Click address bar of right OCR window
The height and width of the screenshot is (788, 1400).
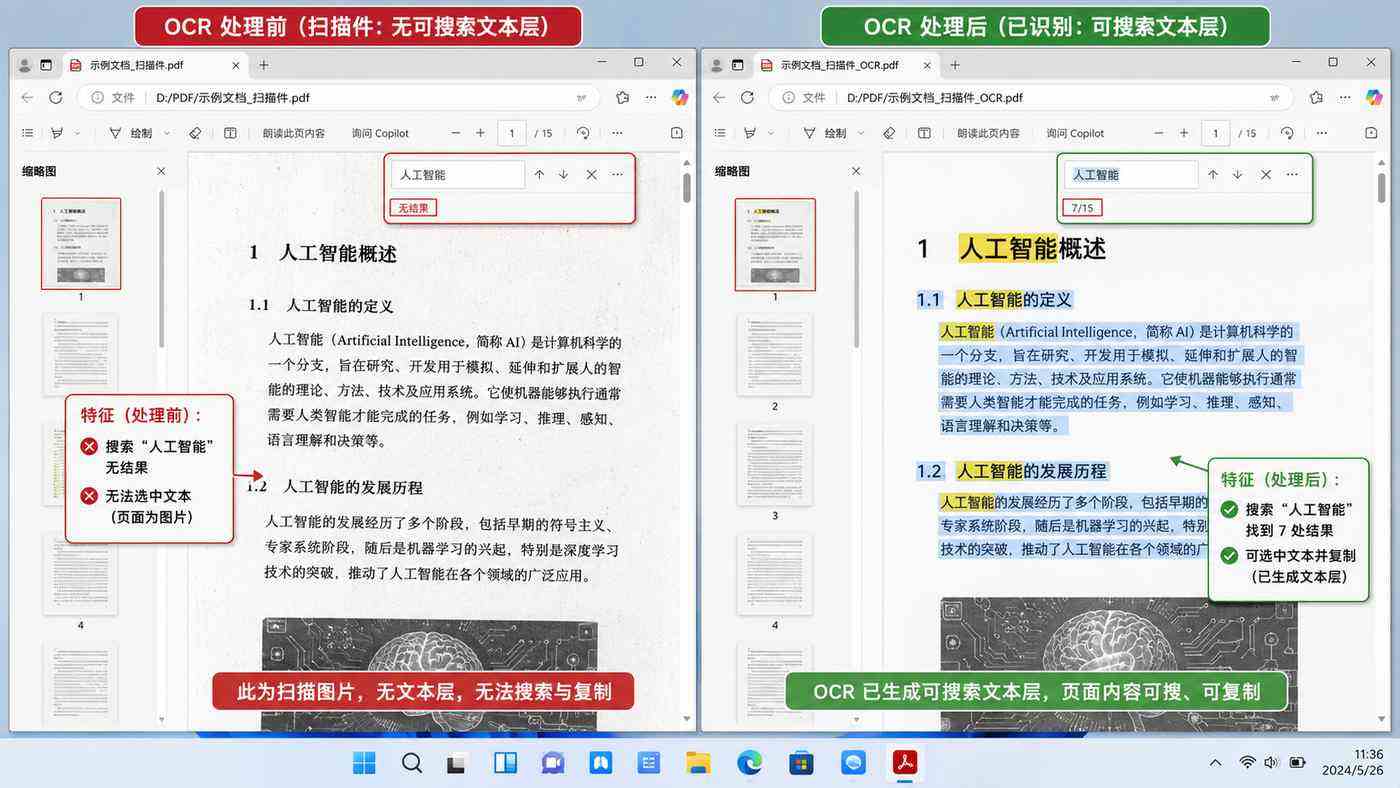click(x=1030, y=98)
